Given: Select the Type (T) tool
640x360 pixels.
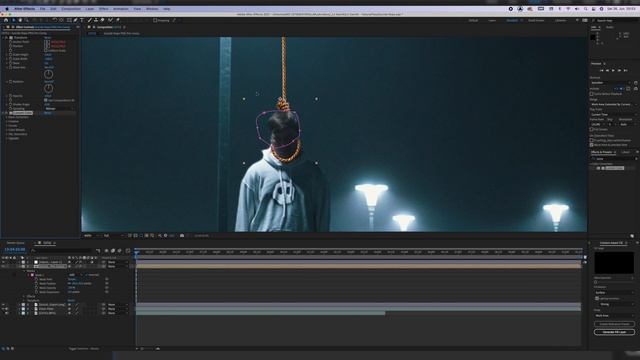Looking at the screenshot, I should click(x=82, y=20).
